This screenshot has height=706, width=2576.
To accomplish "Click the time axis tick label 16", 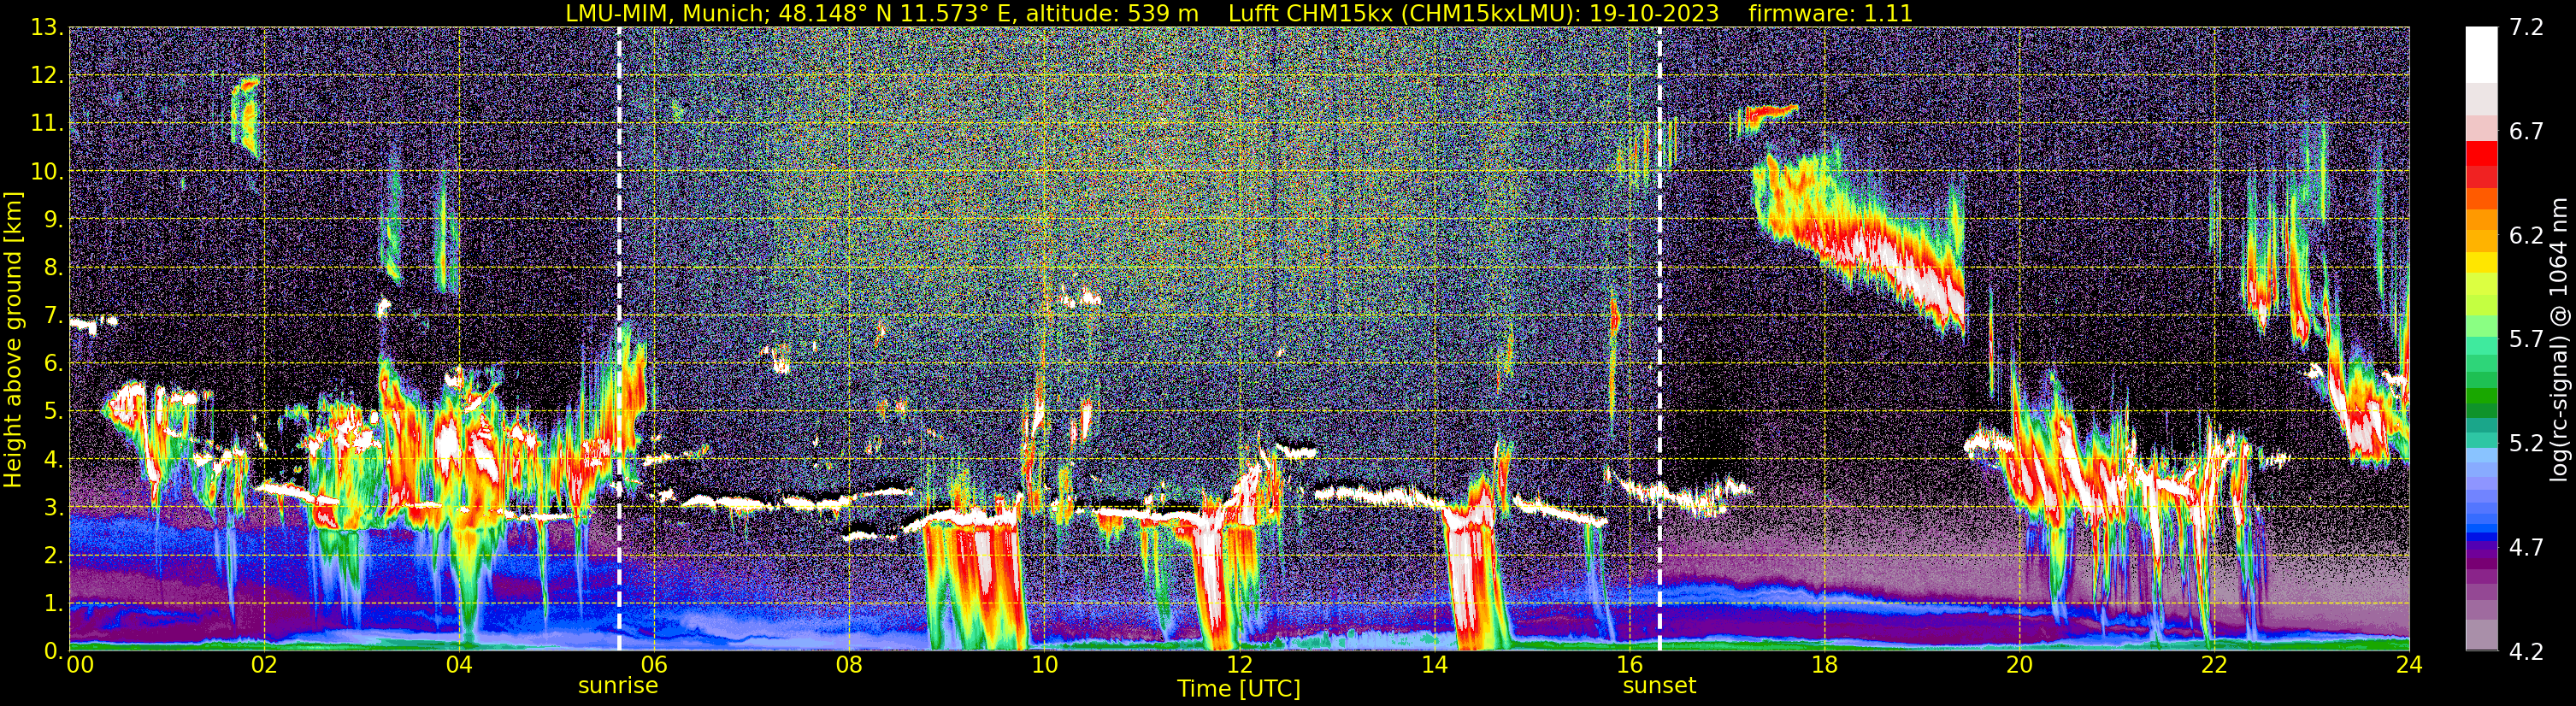I will (1629, 665).
